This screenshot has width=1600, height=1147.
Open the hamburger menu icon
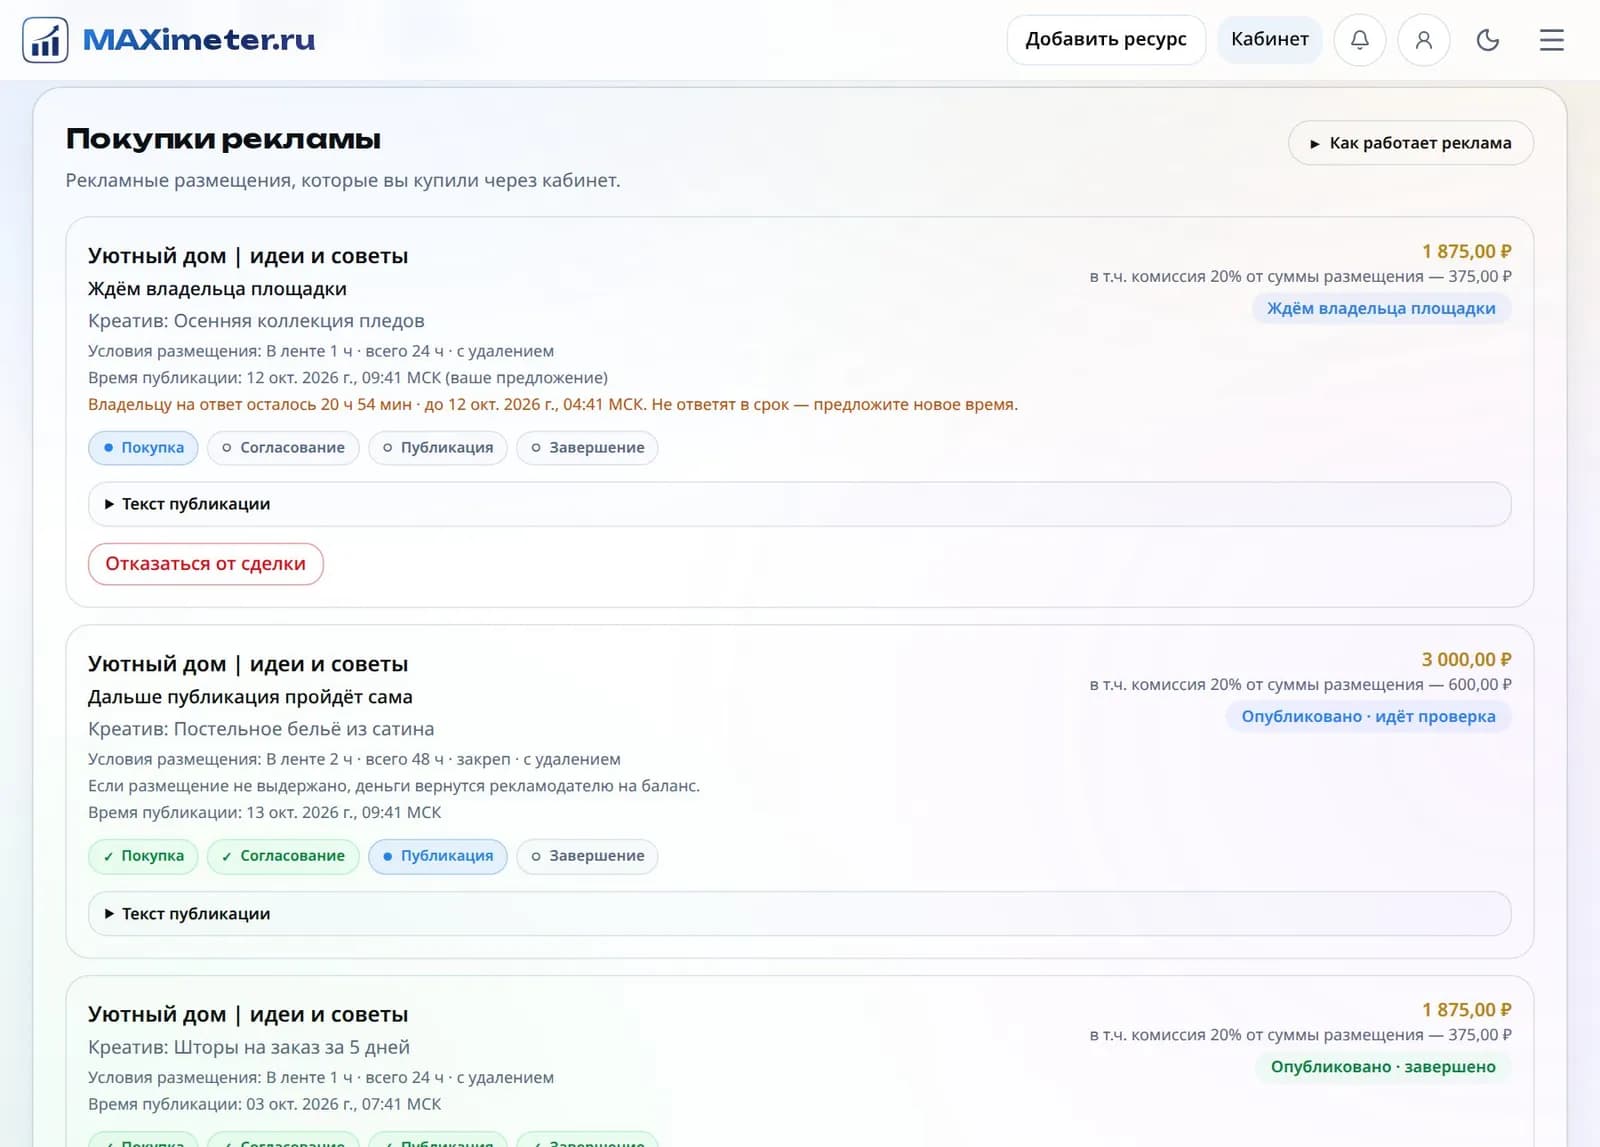coord(1552,40)
